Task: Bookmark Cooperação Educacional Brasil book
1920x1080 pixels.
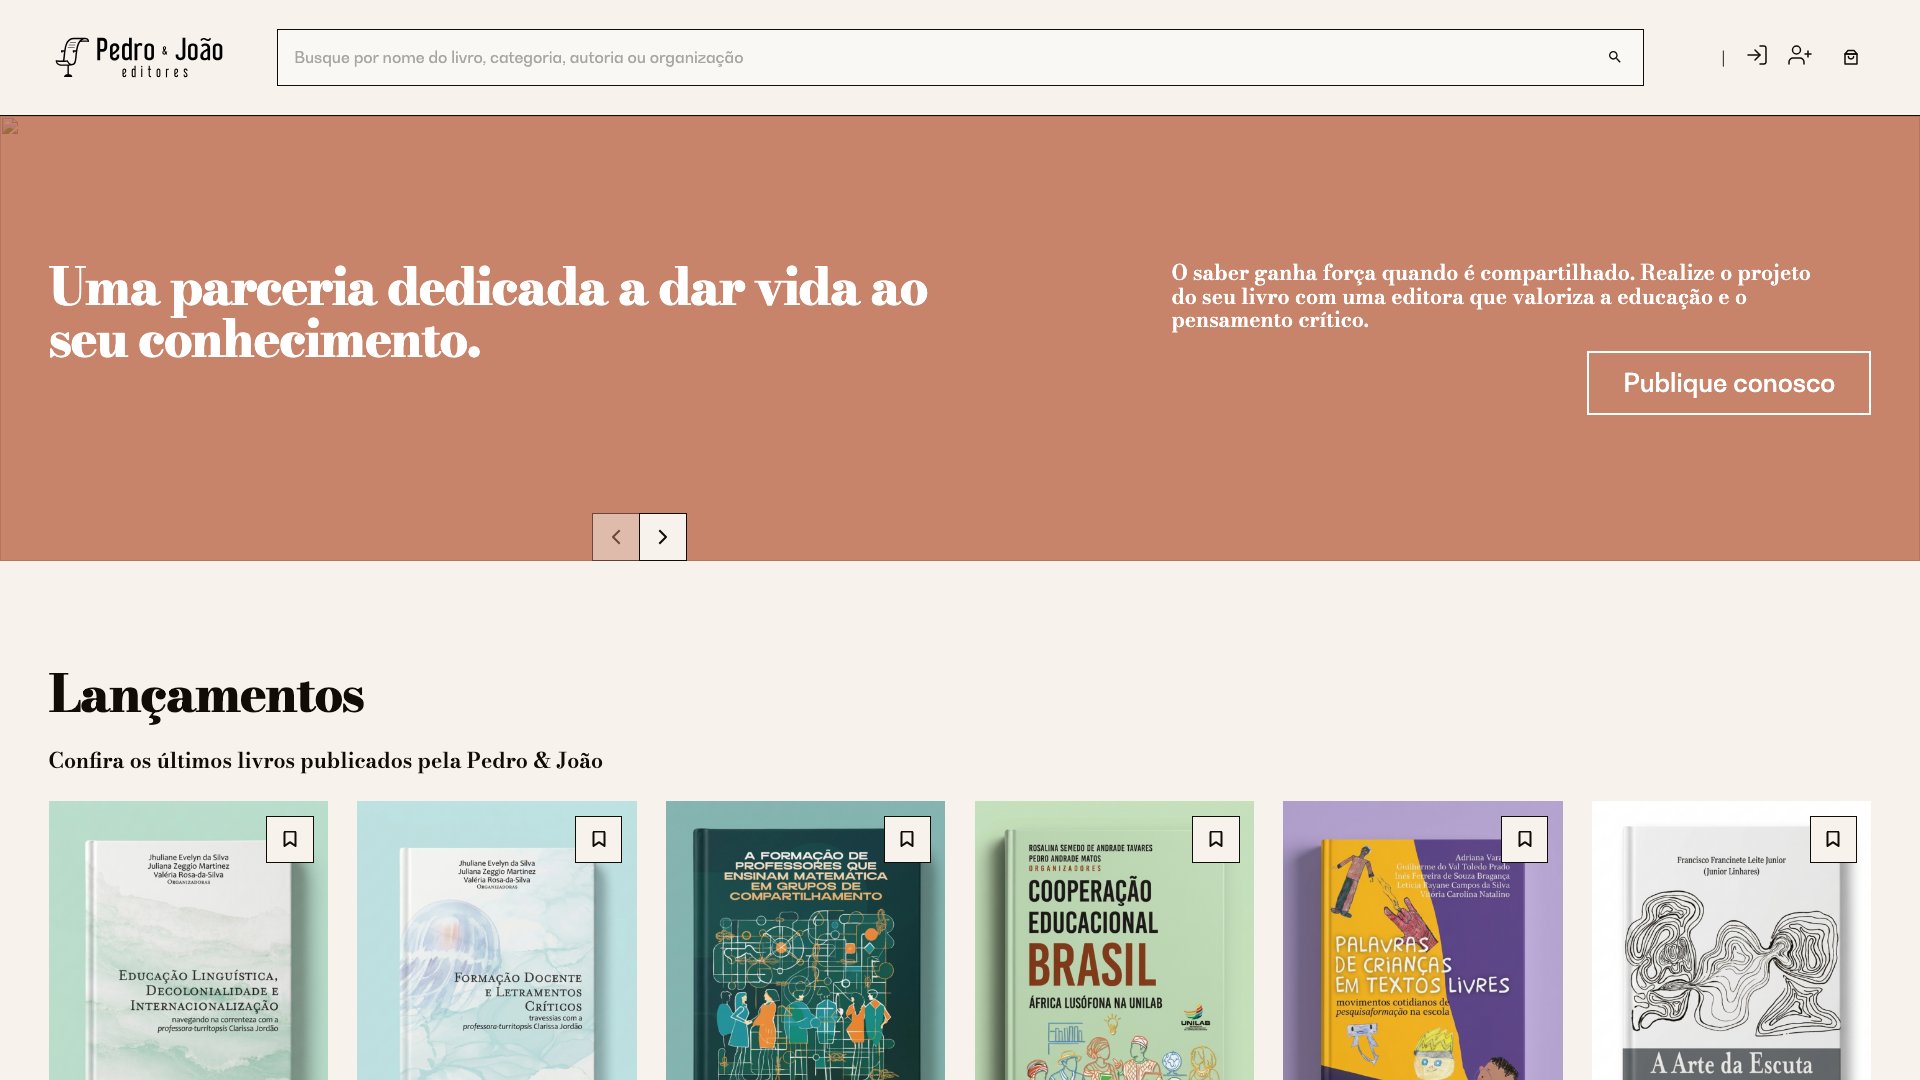Action: click(1216, 839)
